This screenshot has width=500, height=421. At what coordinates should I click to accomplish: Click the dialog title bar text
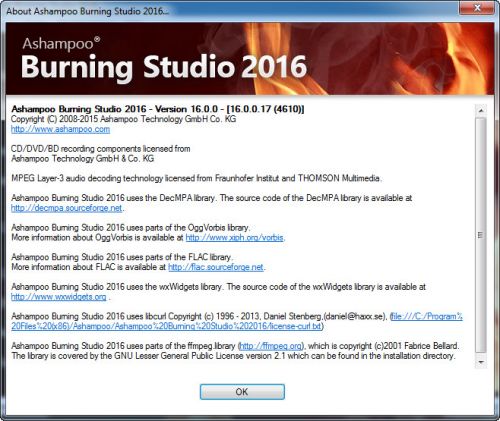point(87,11)
